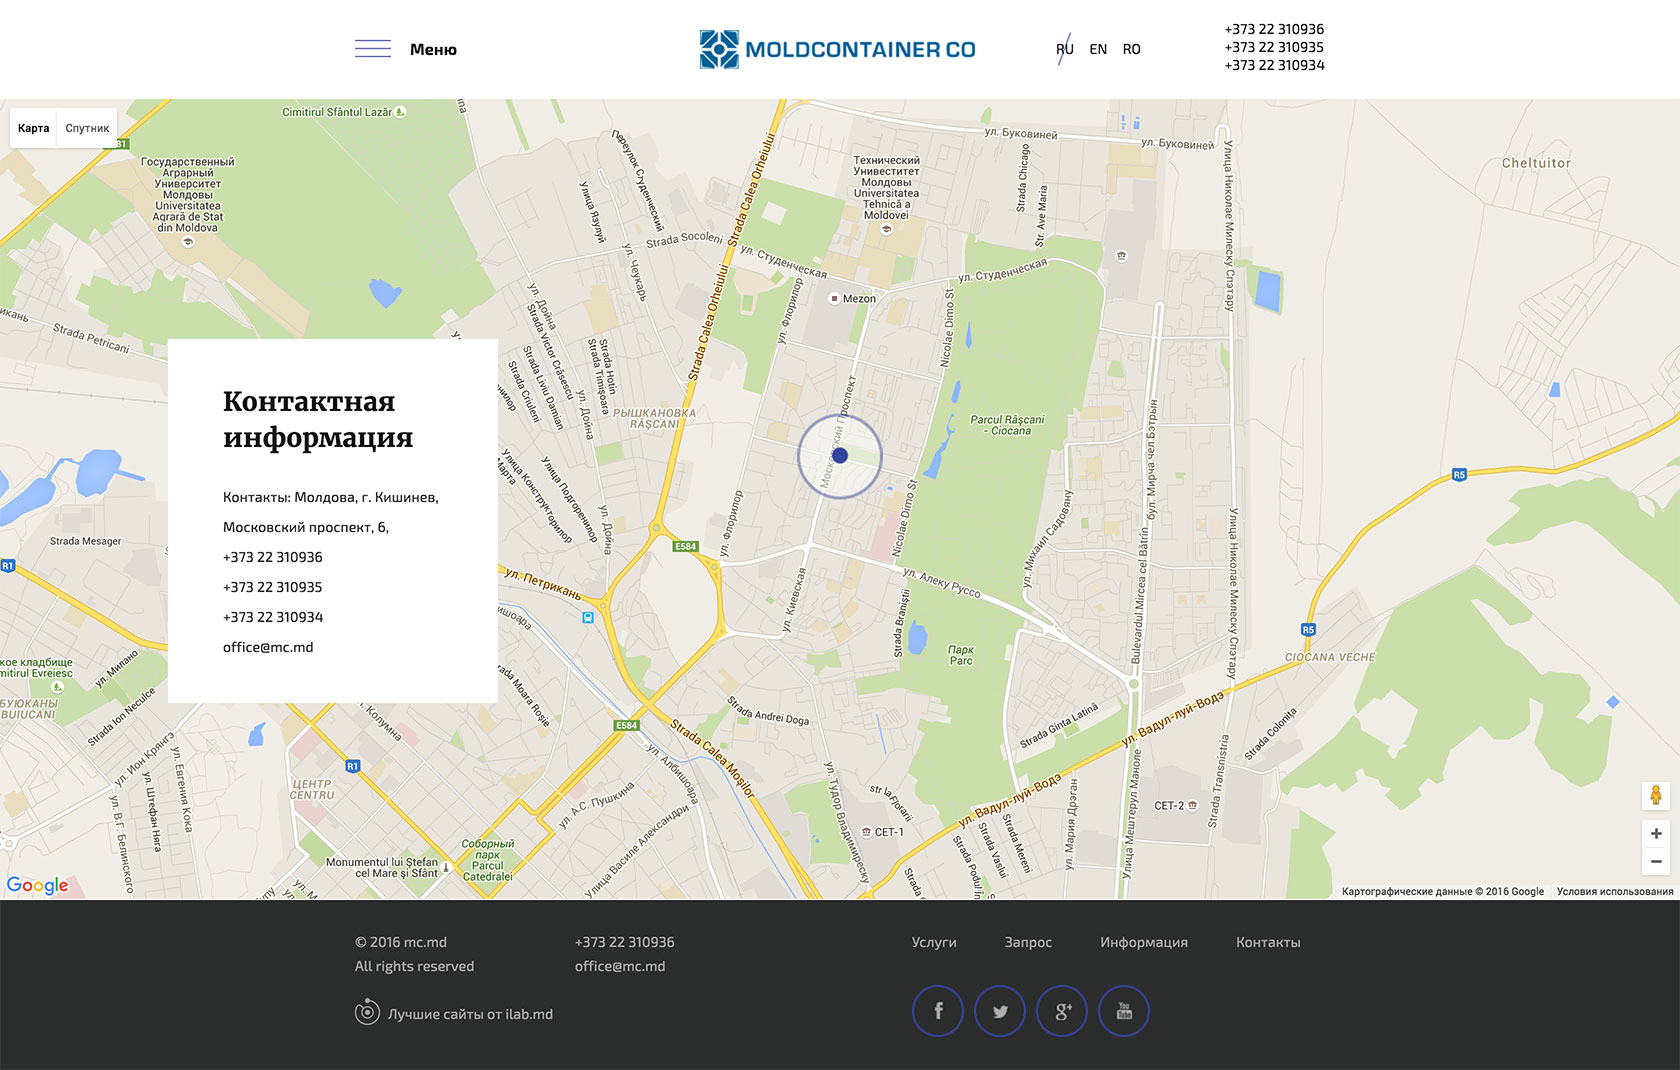Click the ilab circular logo icon
Screen dimensions: 1680x1070
[367, 1012]
